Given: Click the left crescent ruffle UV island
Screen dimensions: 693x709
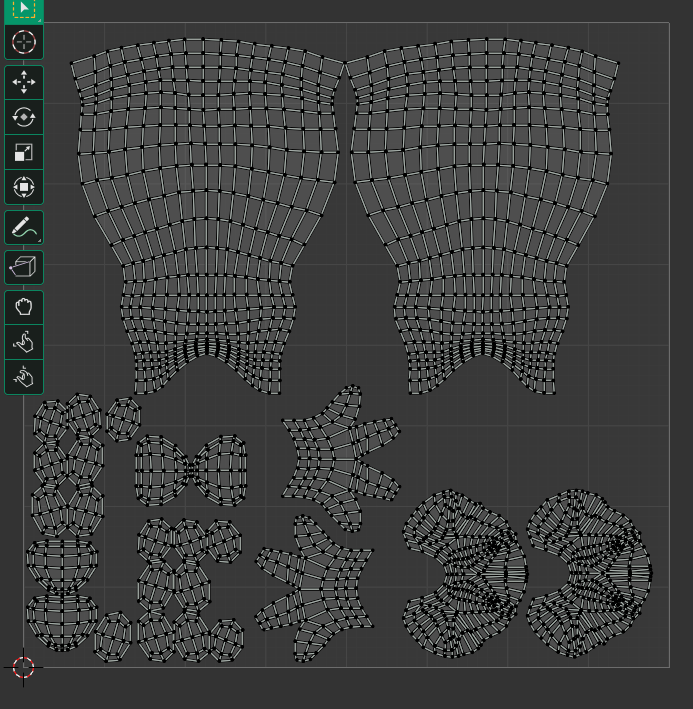Looking at the screenshot, I should (x=466, y=573).
